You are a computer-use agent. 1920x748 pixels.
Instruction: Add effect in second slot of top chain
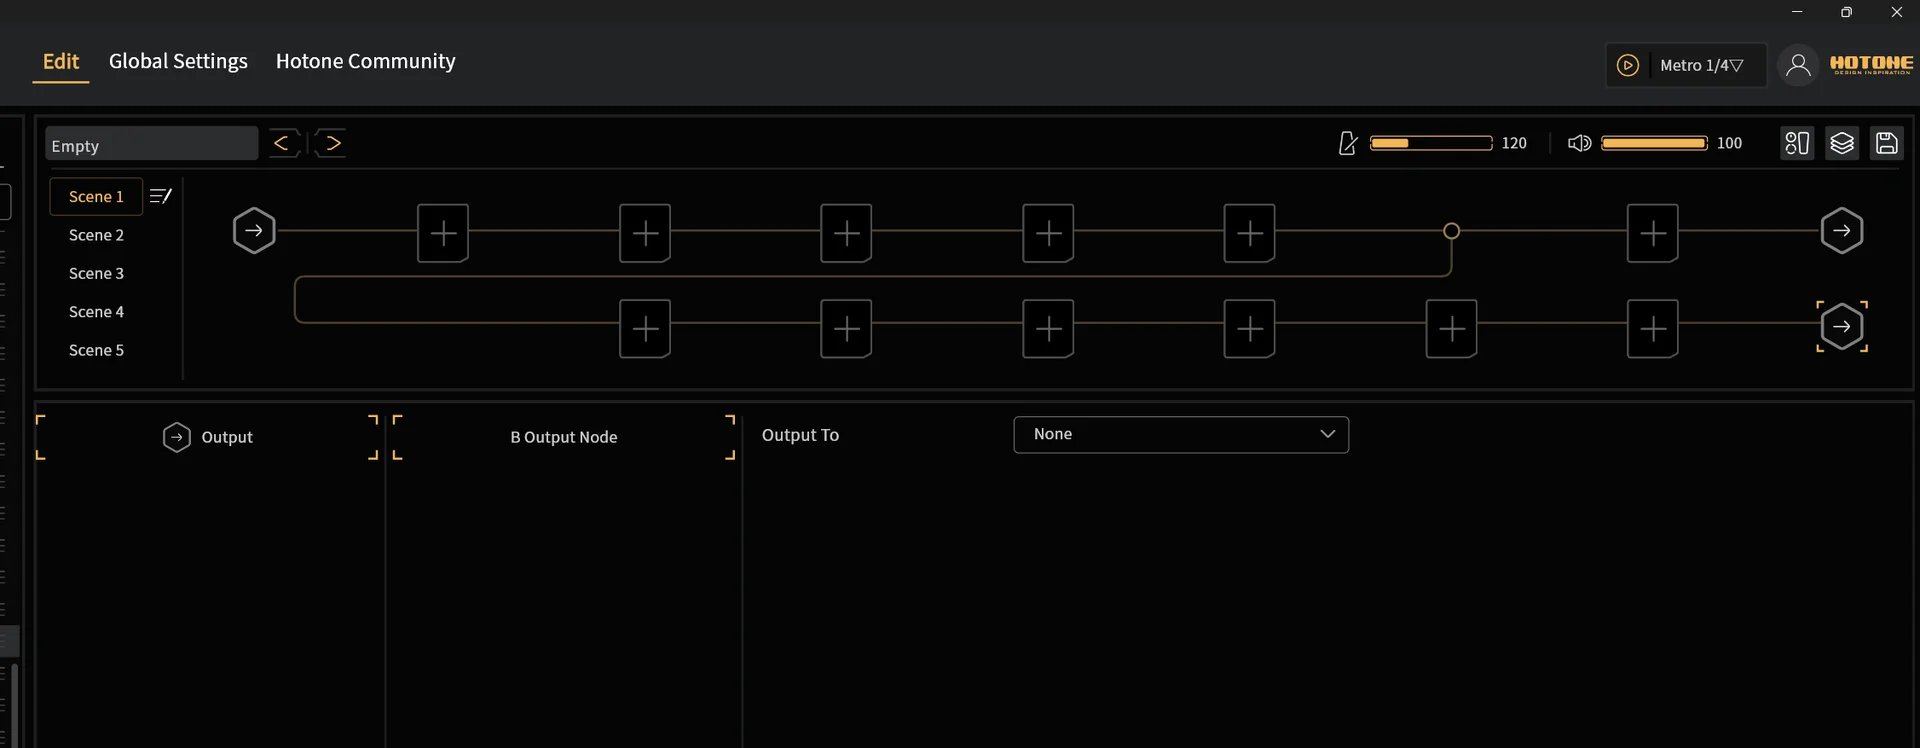[645, 233]
